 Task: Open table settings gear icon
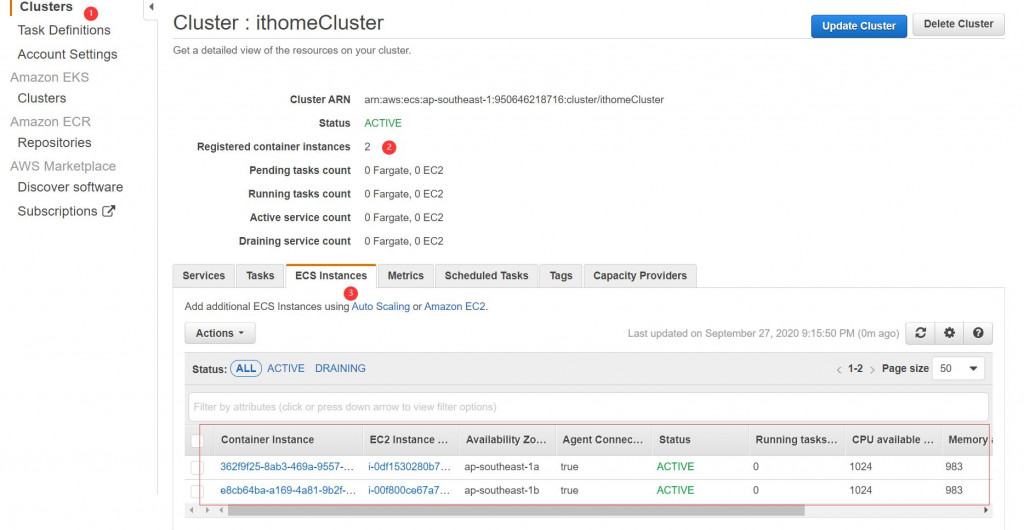pyautogui.click(x=949, y=333)
